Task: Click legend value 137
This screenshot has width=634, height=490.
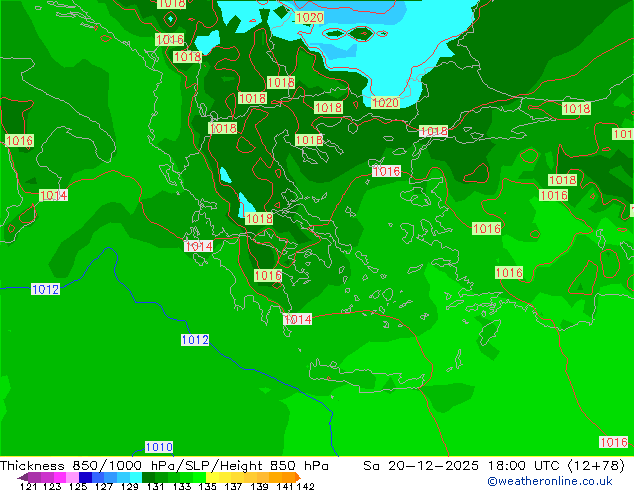Action: [x=233, y=486]
